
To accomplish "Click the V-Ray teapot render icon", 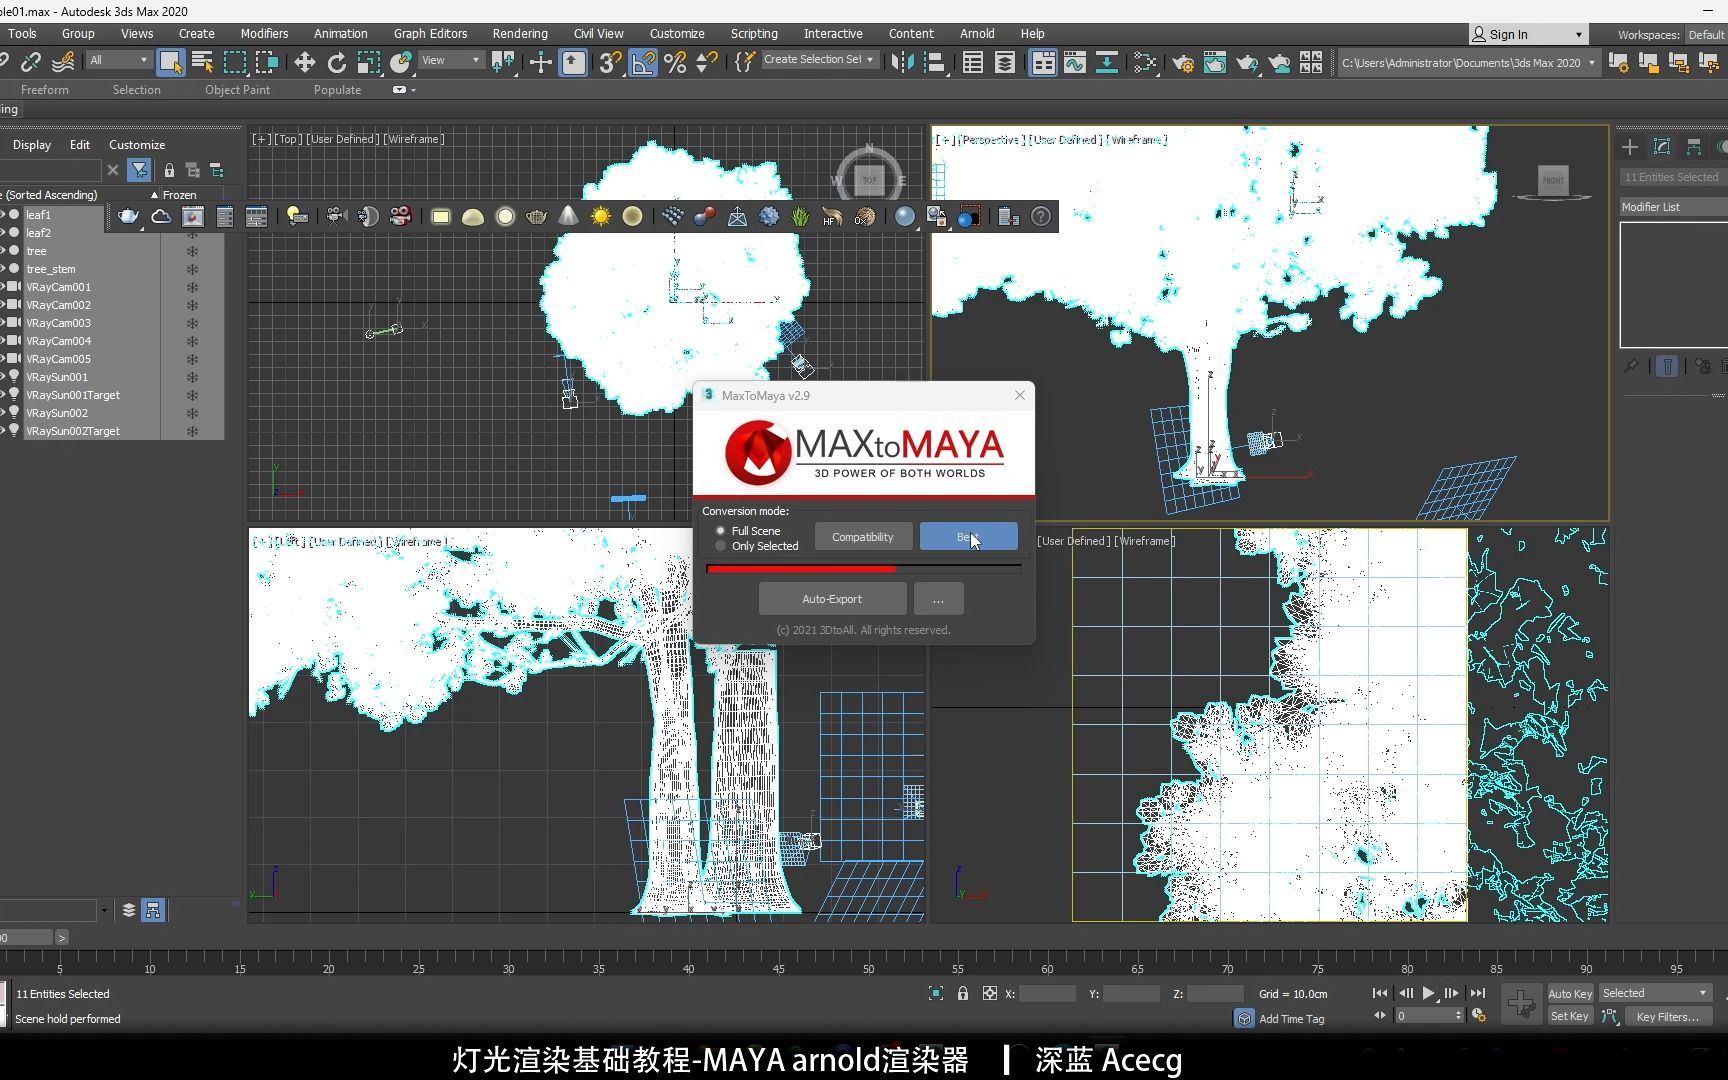I will click(x=129, y=216).
